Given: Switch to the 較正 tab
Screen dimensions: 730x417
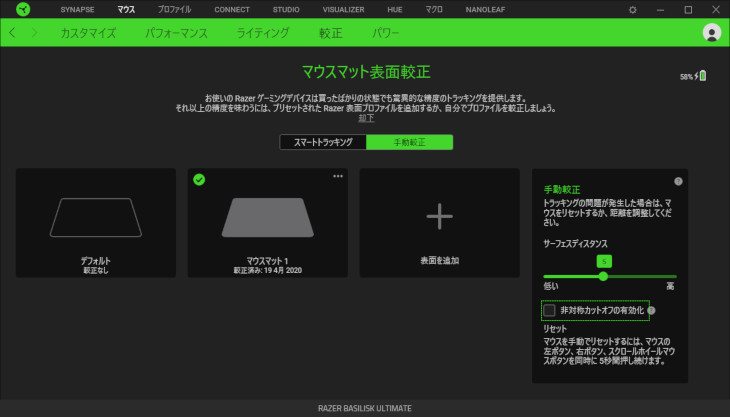Looking at the screenshot, I should pyautogui.click(x=331, y=33).
